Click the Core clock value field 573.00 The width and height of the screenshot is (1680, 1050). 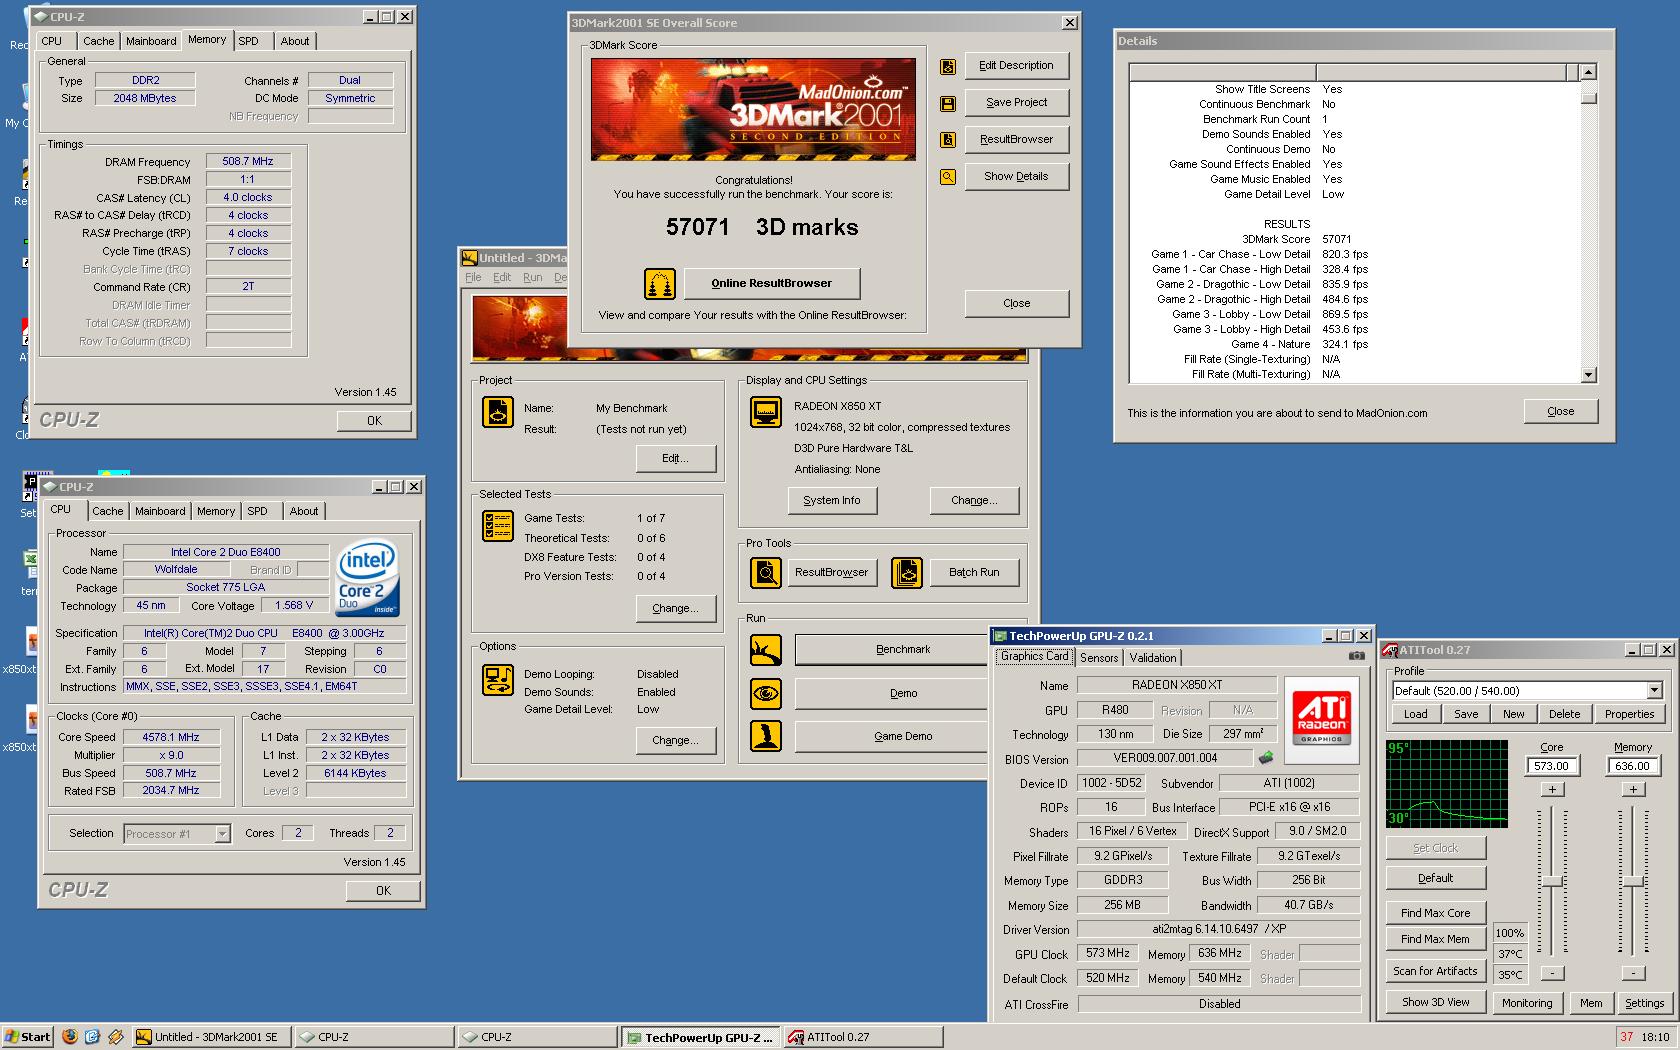pos(1552,766)
